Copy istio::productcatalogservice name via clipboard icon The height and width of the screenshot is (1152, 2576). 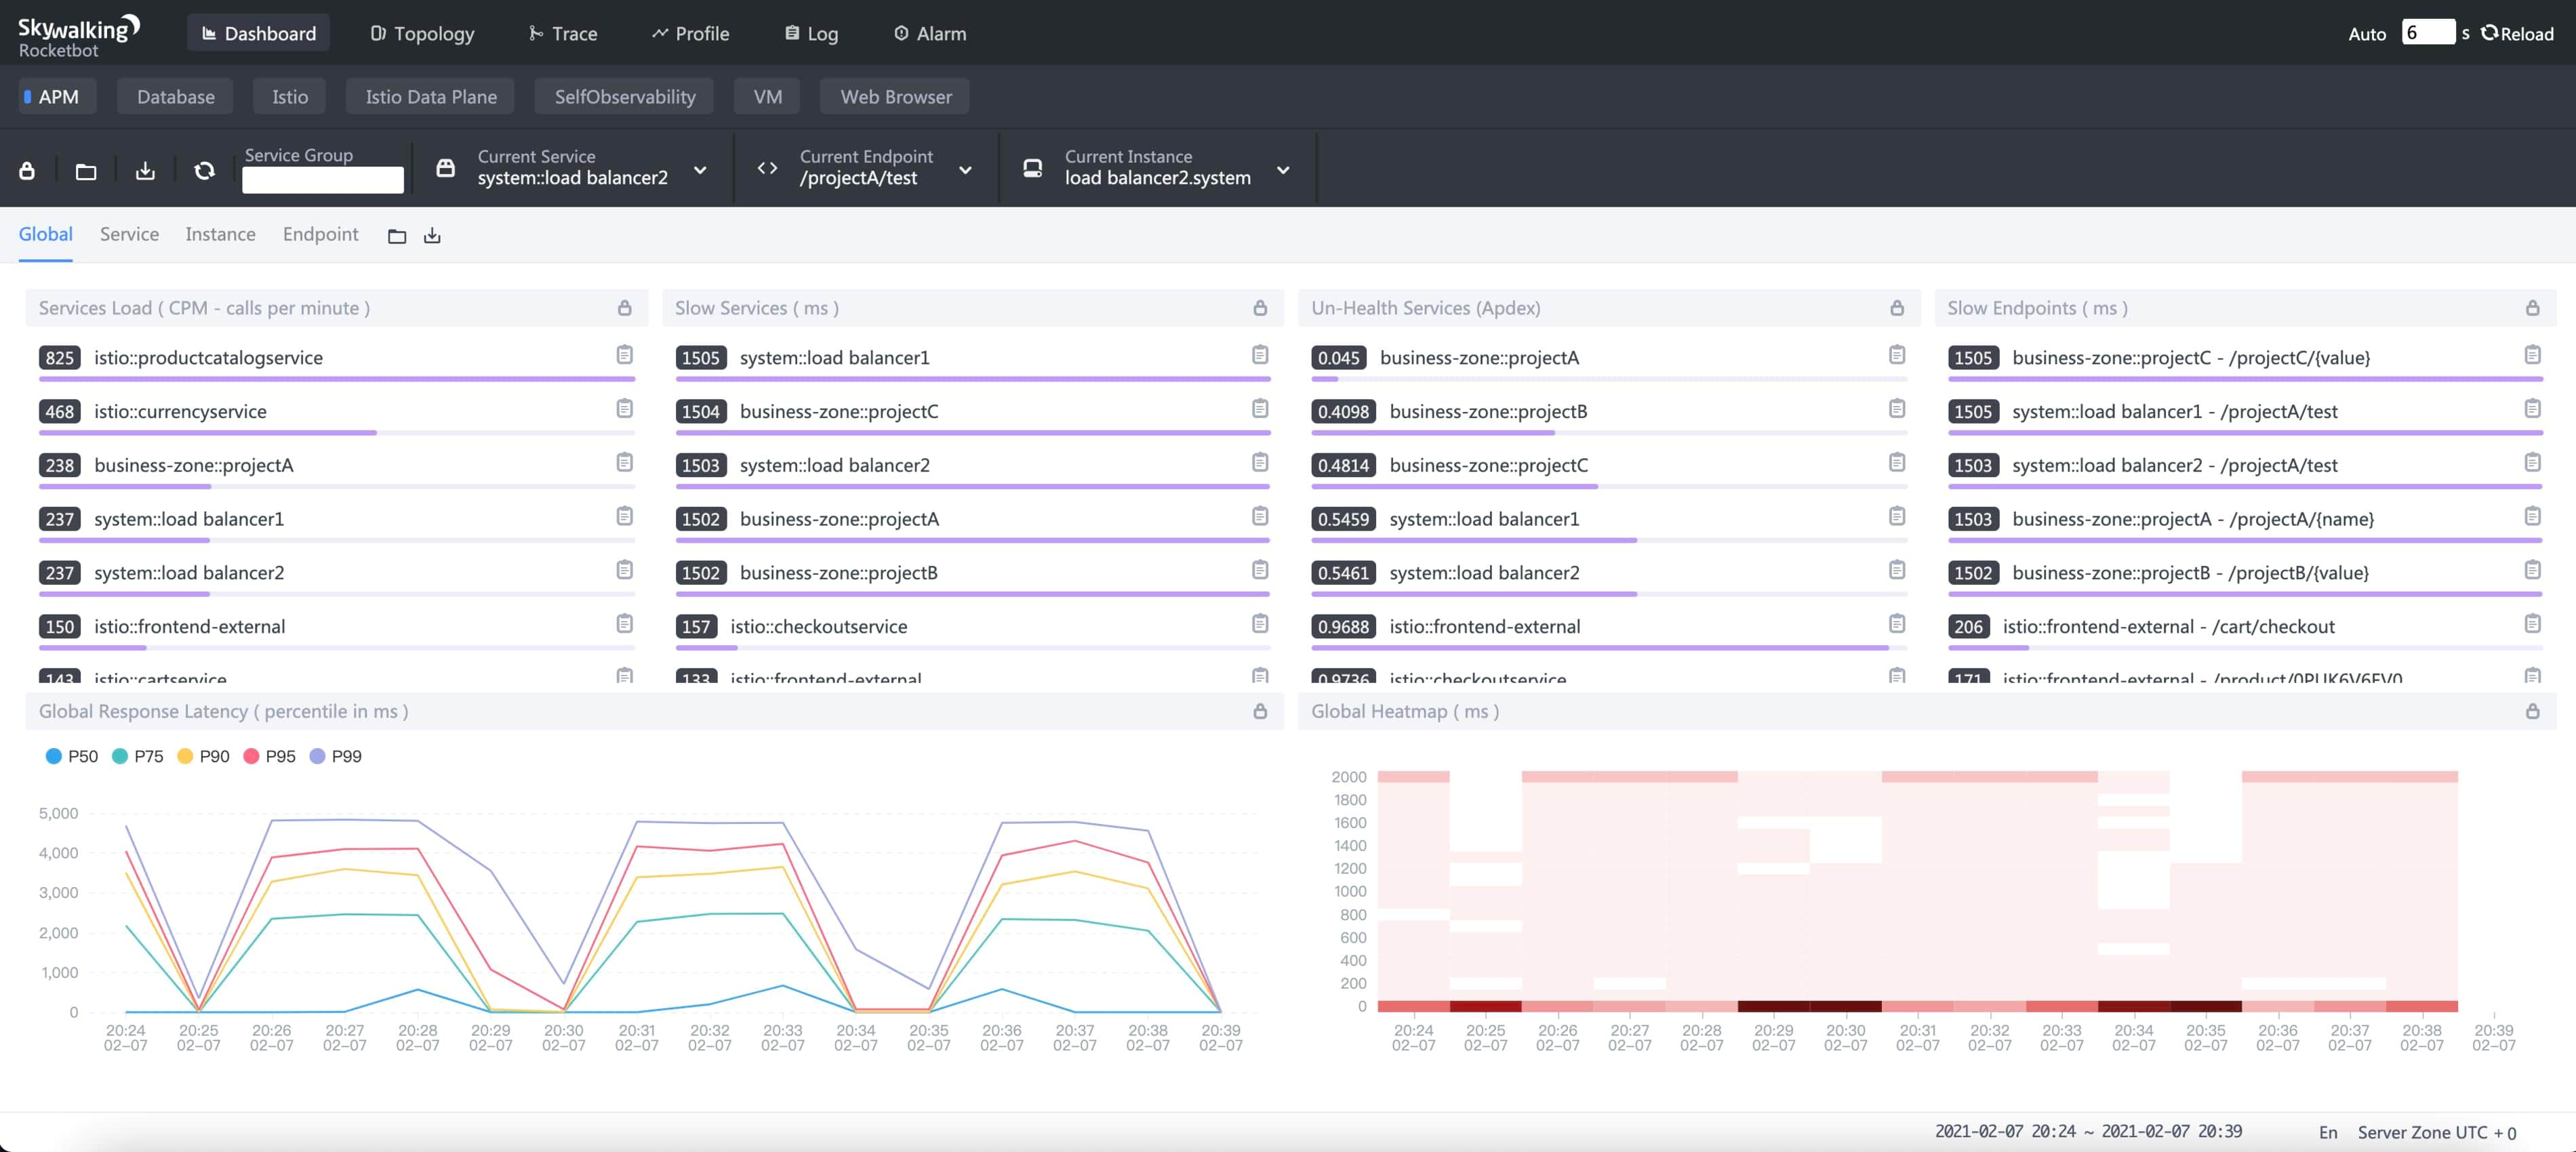pyautogui.click(x=624, y=355)
